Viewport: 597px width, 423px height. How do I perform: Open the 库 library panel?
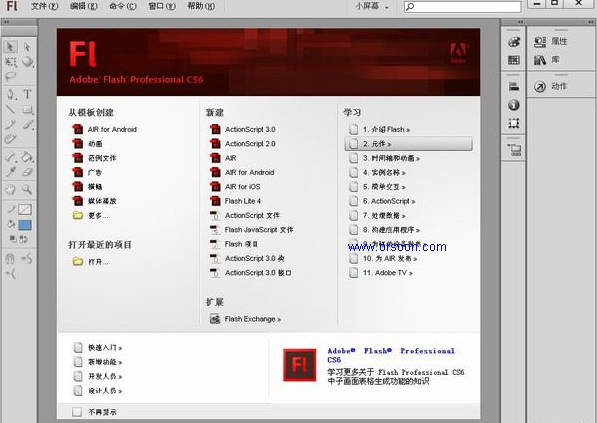(546, 60)
